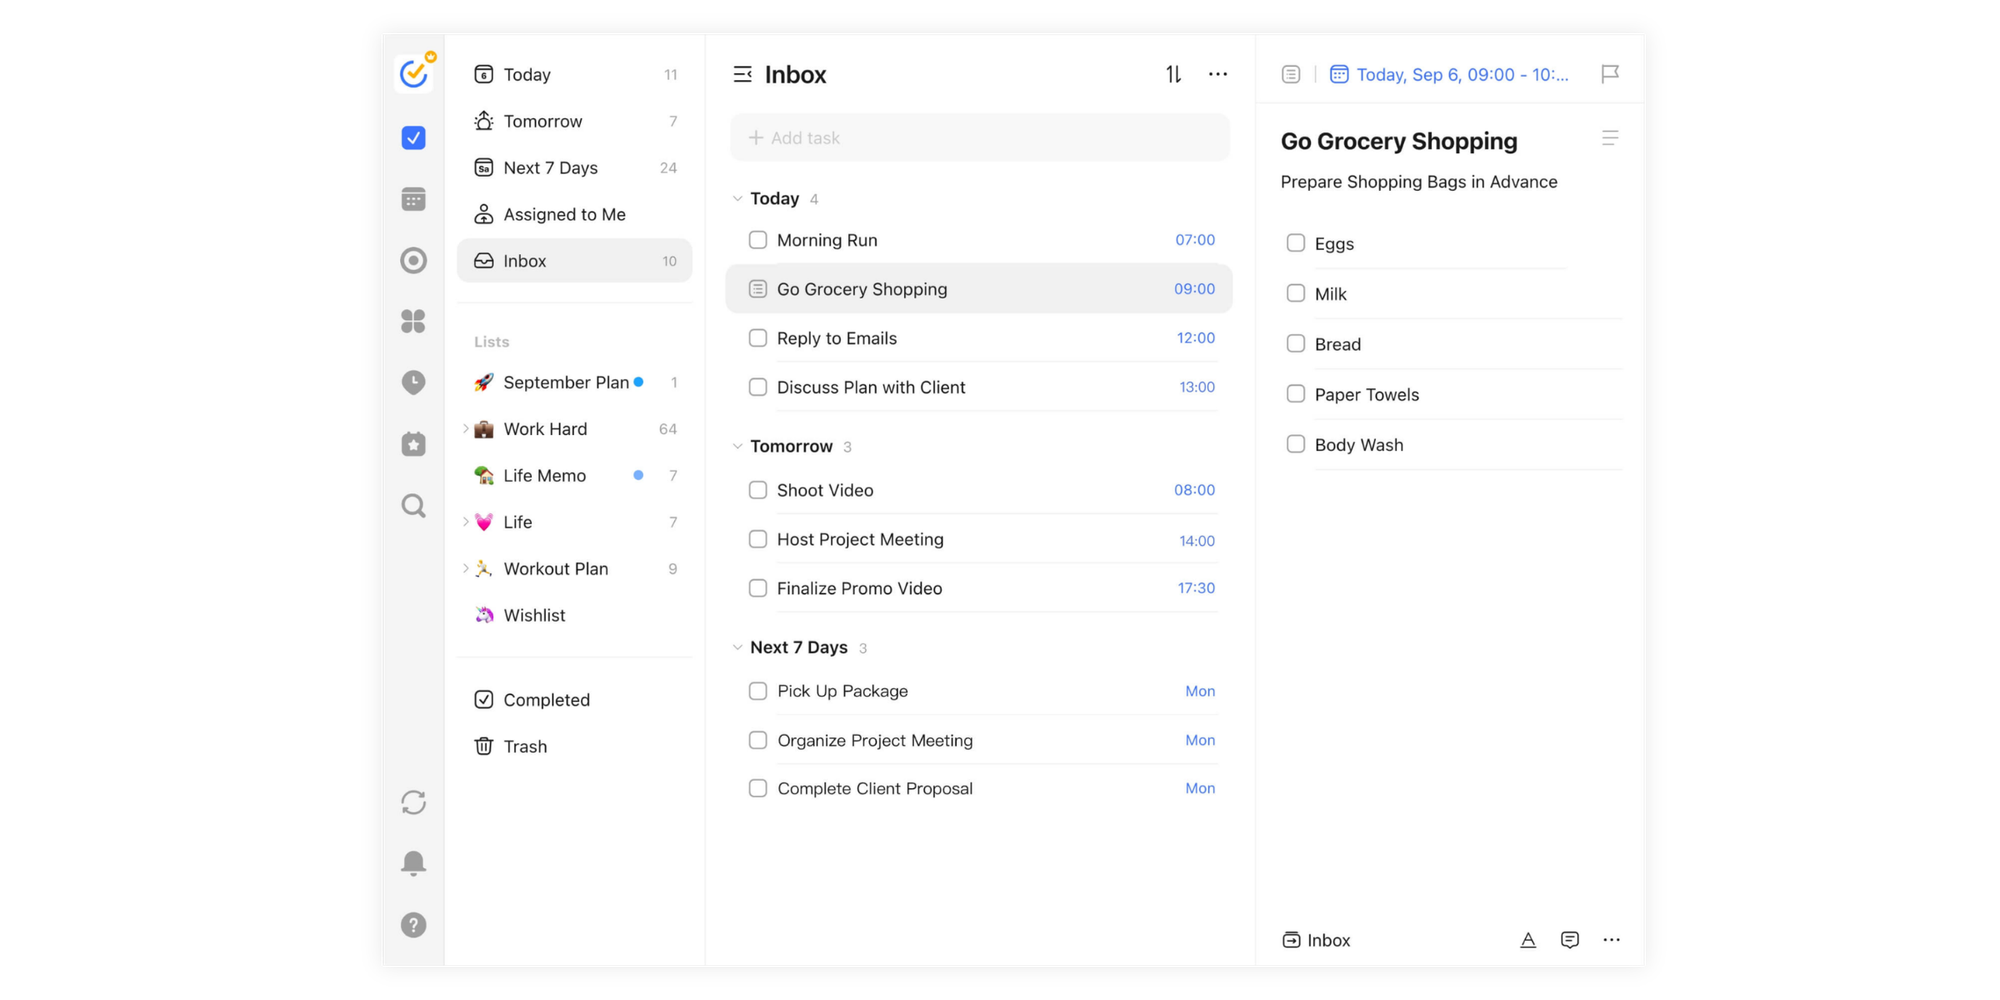This screenshot has width=2000, height=1000.
Task: Open the Search magnifier icon in the sidebar
Action: (x=414, y=506)
